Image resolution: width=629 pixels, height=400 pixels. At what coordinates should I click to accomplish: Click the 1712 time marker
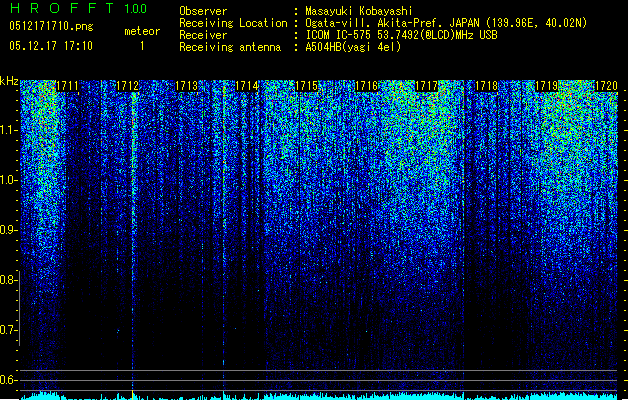coord(127,86)
